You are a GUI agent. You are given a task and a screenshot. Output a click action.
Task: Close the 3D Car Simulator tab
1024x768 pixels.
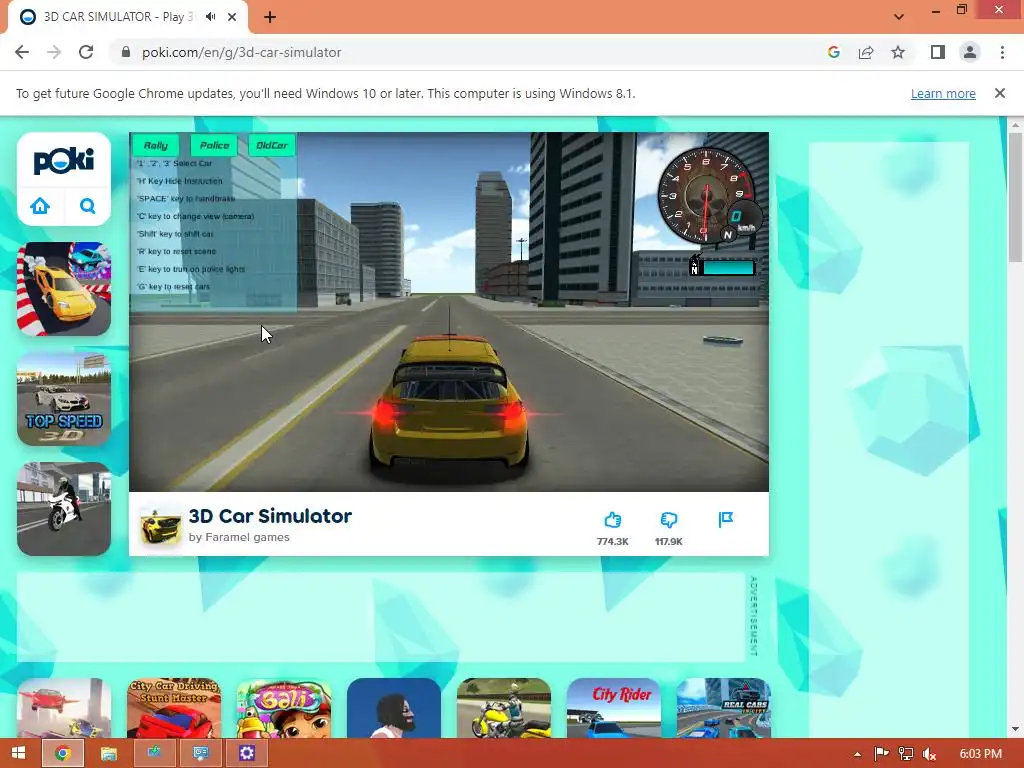(x=232, y=17)
